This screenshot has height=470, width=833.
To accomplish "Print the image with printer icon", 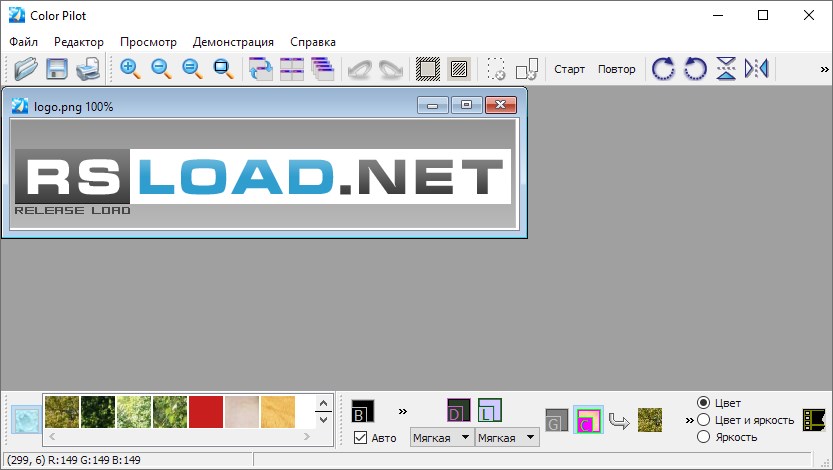I will click(88, 69).
